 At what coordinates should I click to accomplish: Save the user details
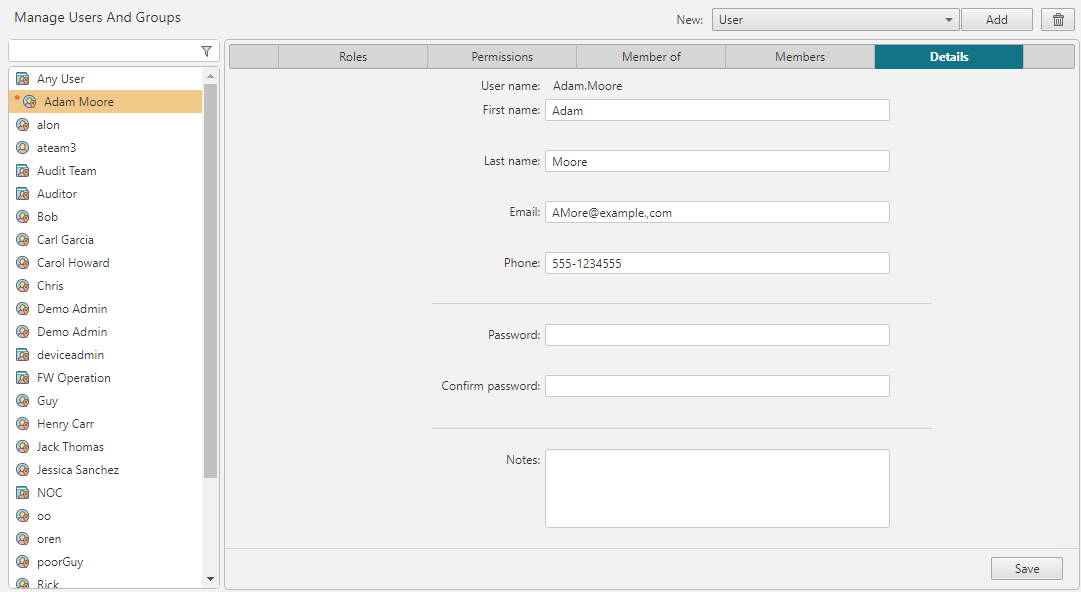(x=1027, y=569)
